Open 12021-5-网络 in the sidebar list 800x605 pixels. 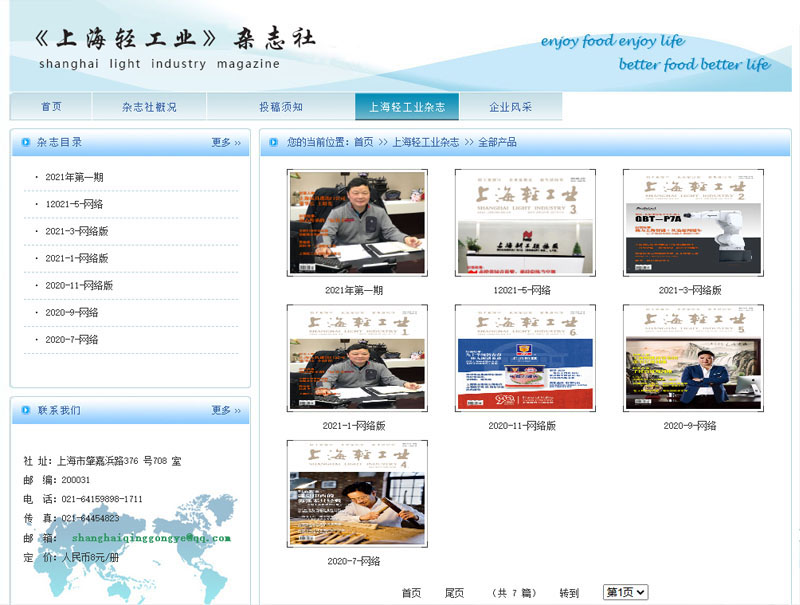coord(74,204)
